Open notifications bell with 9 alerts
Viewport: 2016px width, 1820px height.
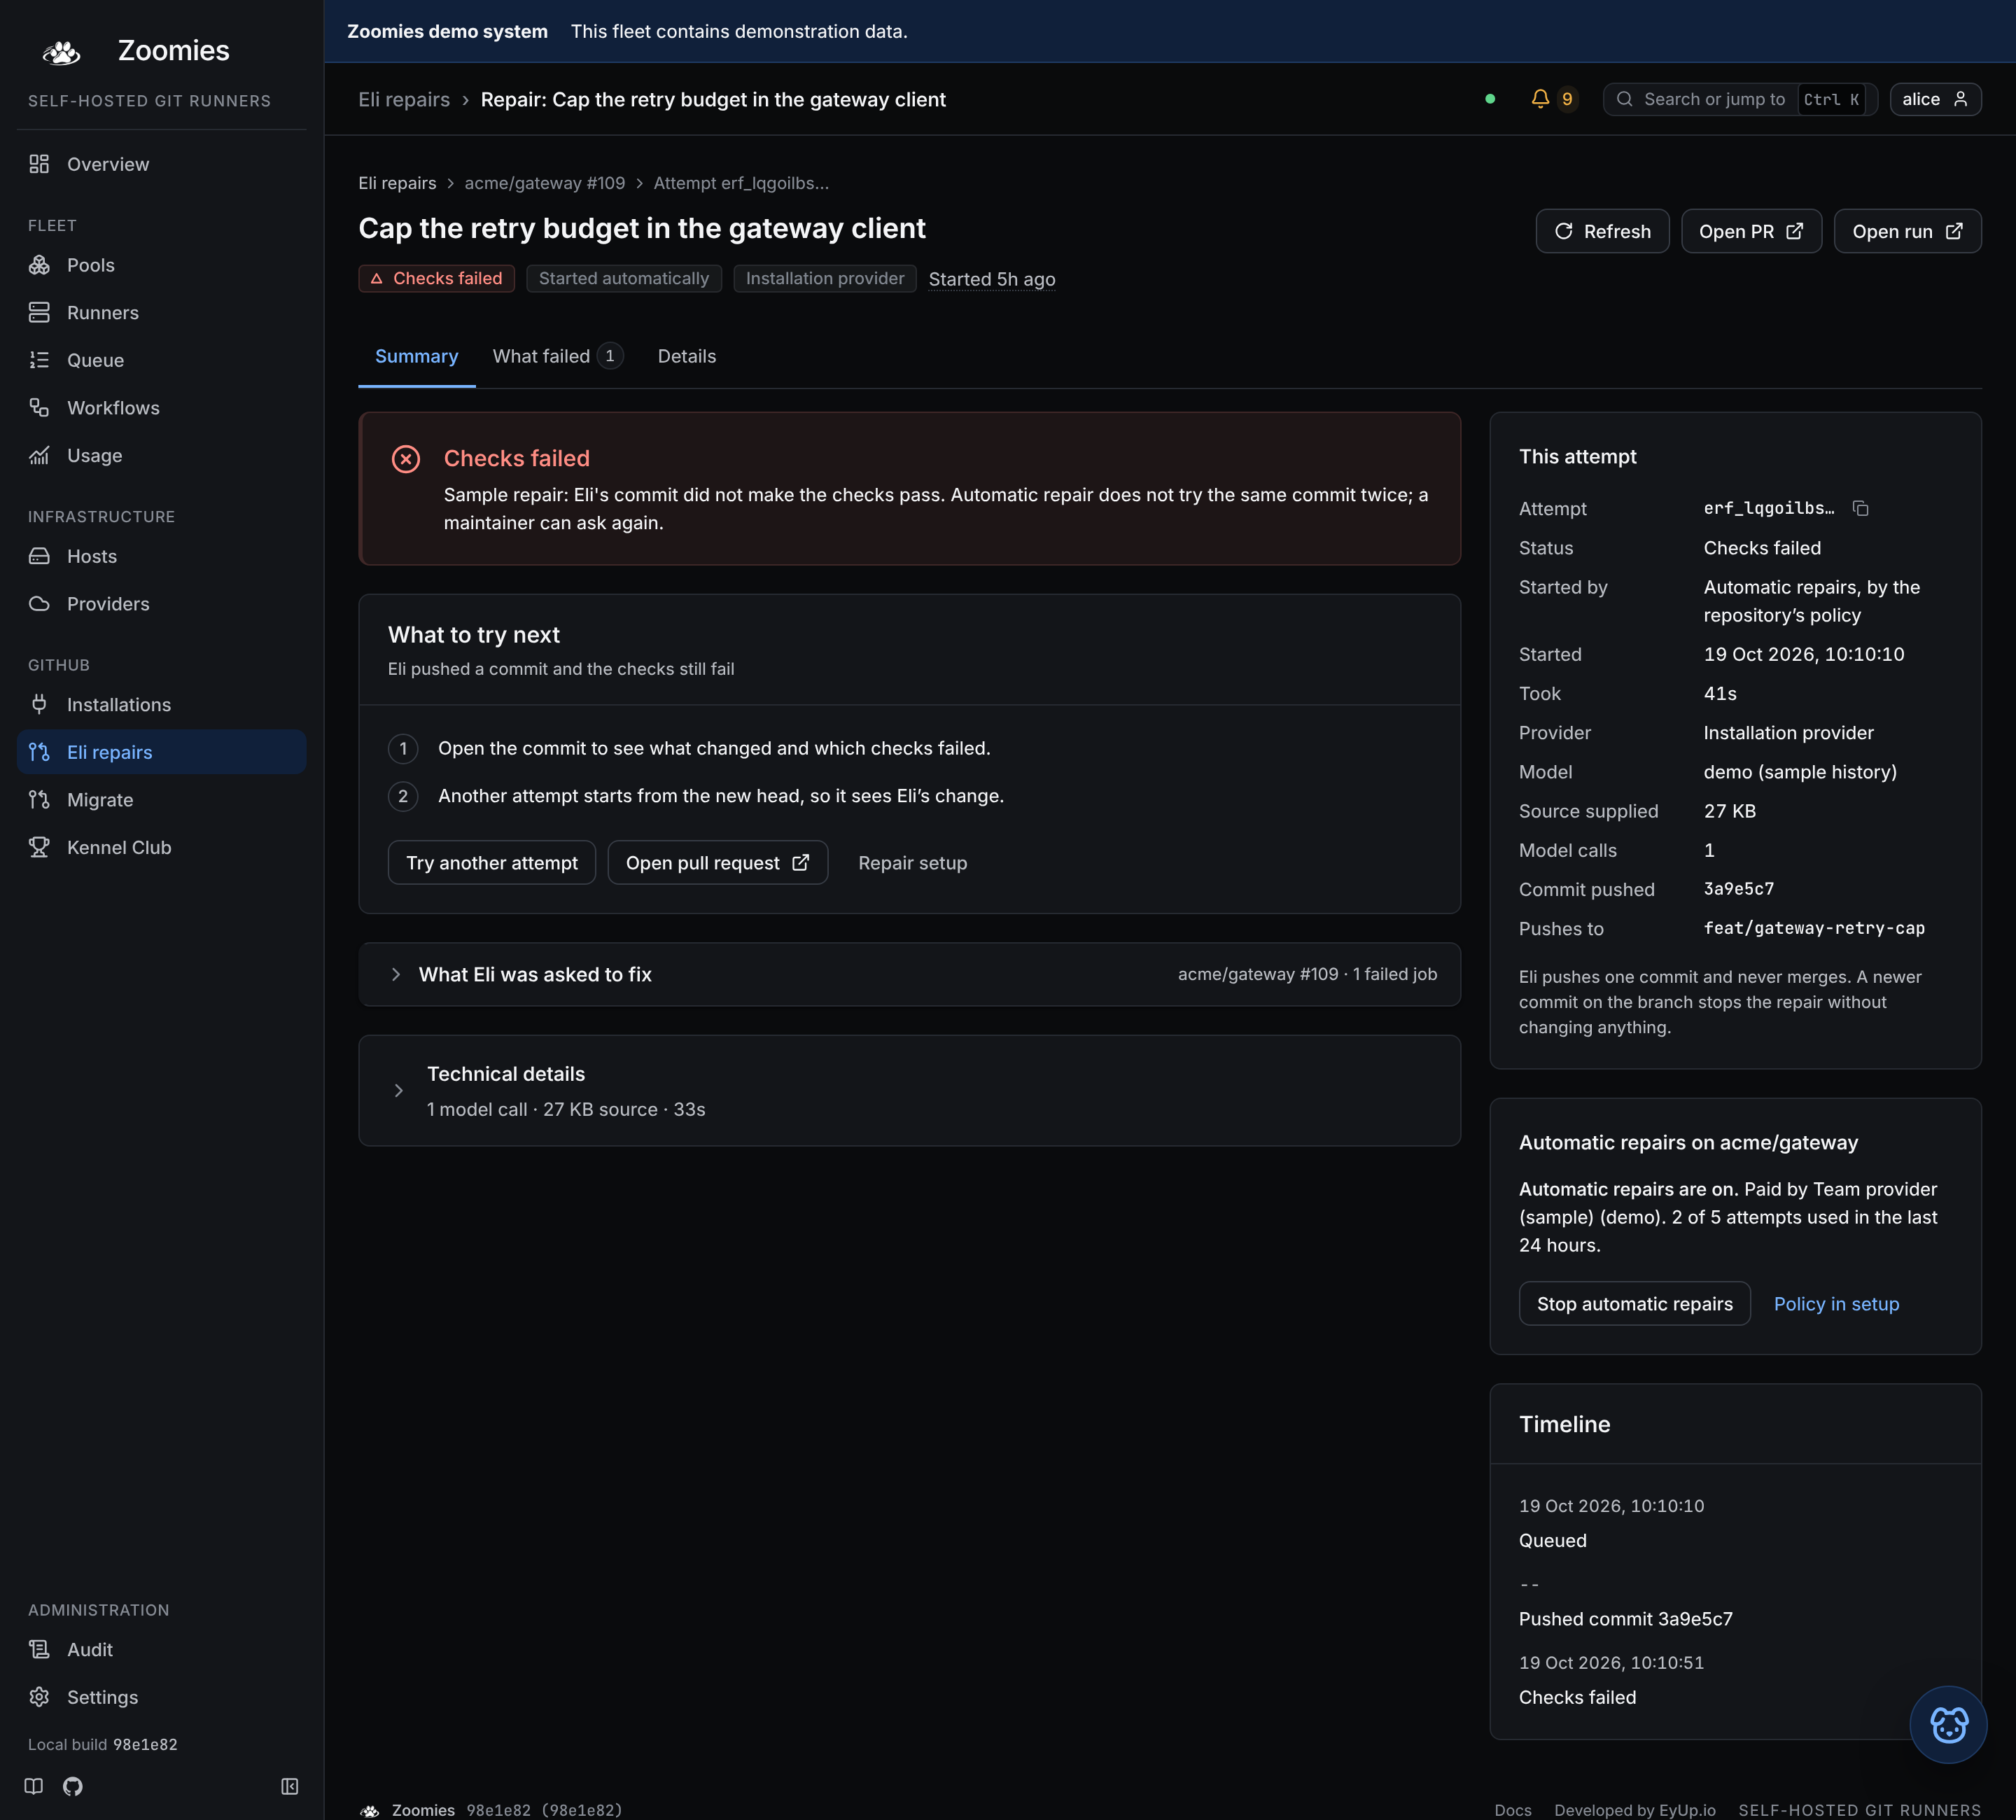1554,99
